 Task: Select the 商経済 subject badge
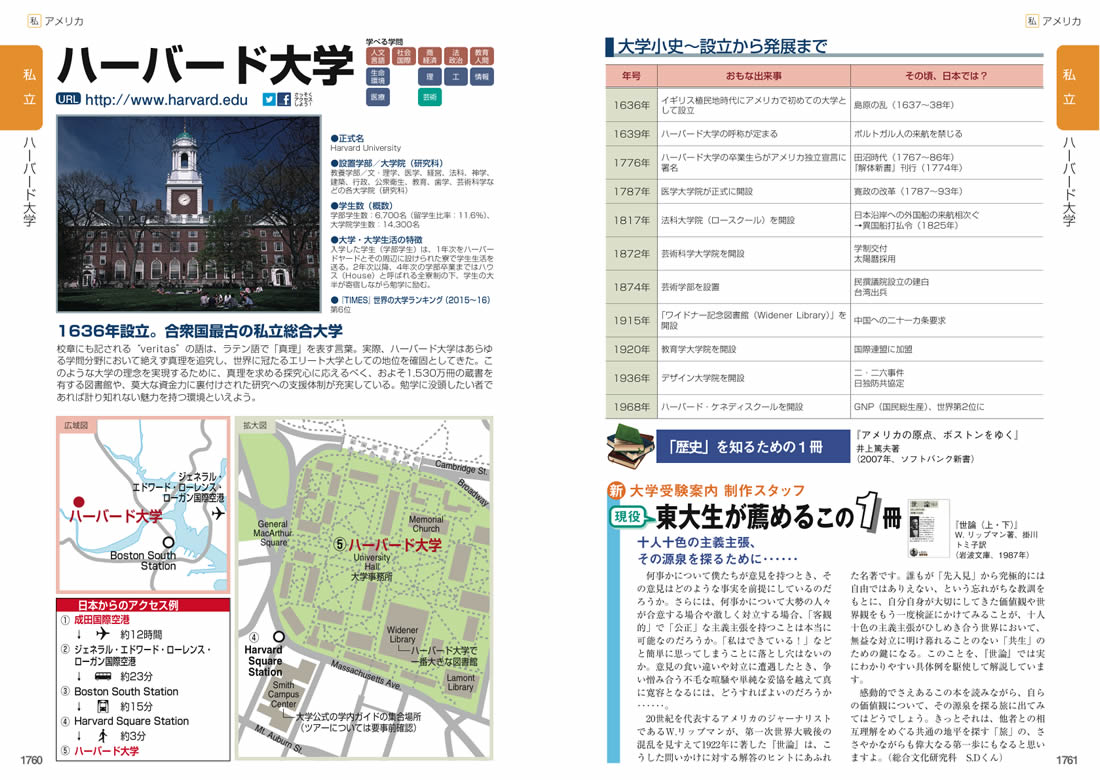point(429,56)
